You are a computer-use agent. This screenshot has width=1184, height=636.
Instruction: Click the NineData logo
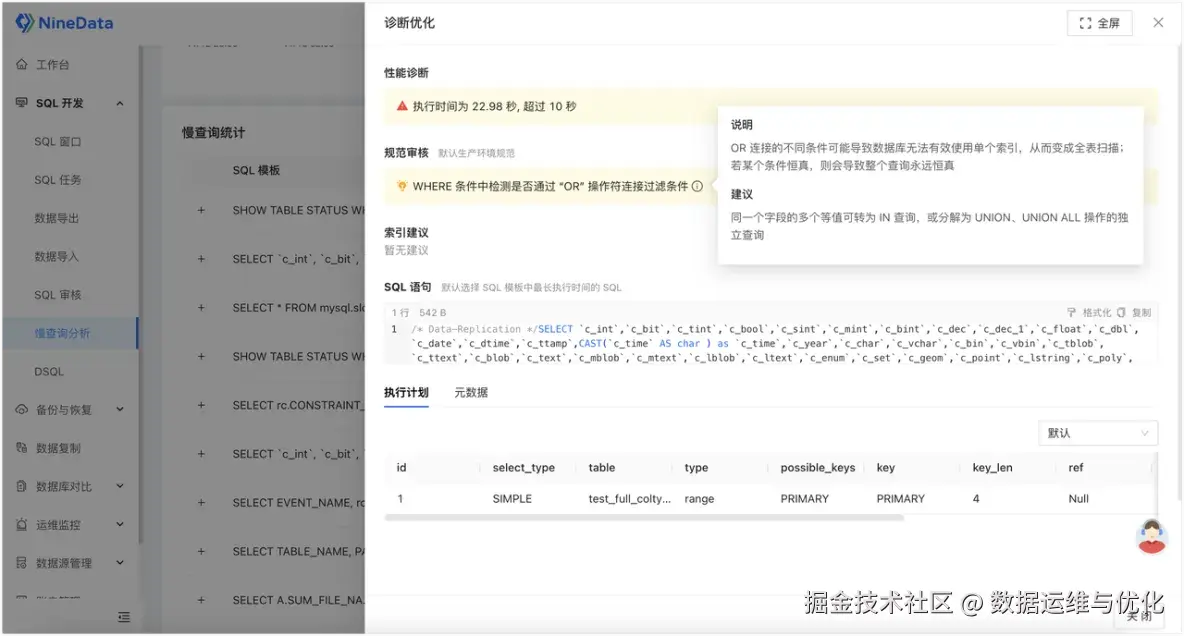pos(63,22)
